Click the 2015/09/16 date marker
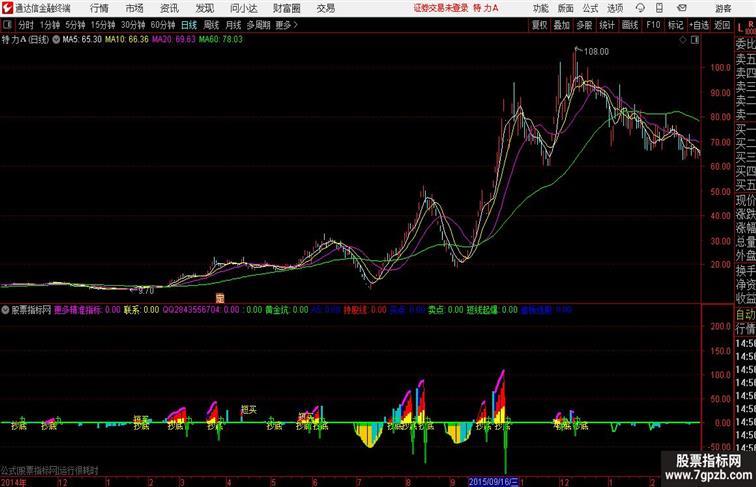 point(494,482)
